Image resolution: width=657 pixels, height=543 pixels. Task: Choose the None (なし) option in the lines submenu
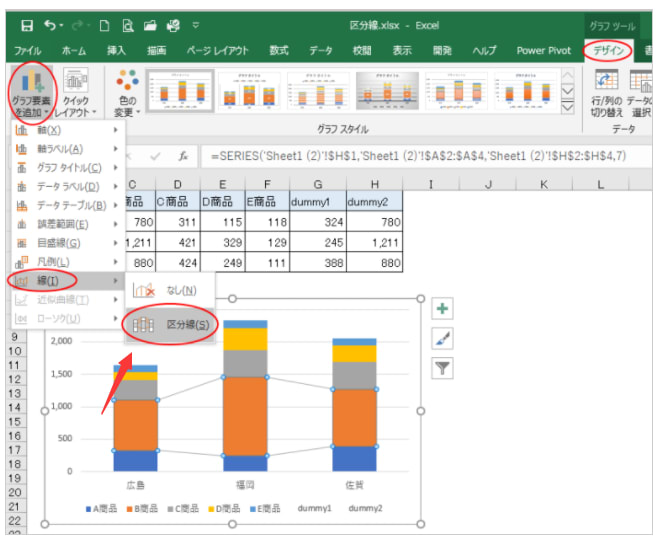pyautogui.click(x=170, y=290)
